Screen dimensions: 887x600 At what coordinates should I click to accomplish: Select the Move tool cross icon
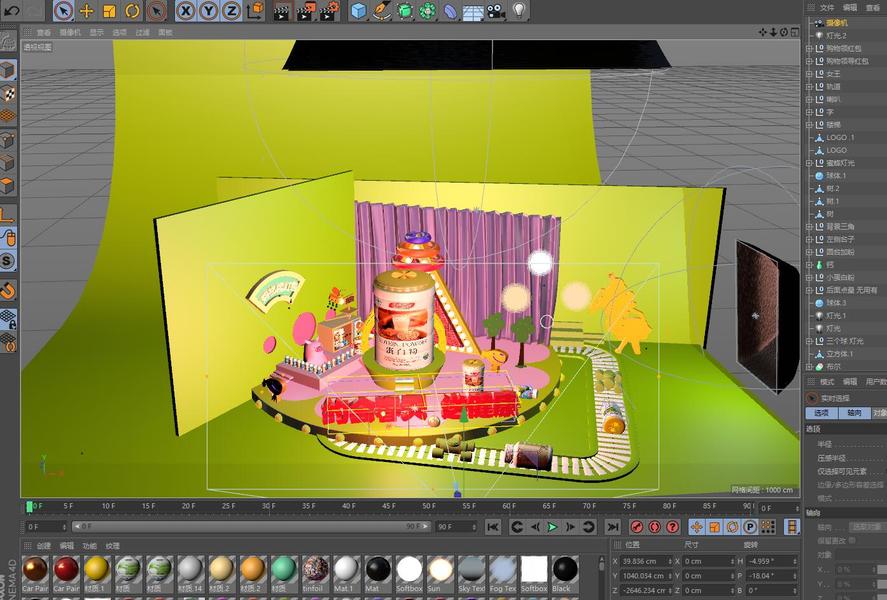click(87, 11)
